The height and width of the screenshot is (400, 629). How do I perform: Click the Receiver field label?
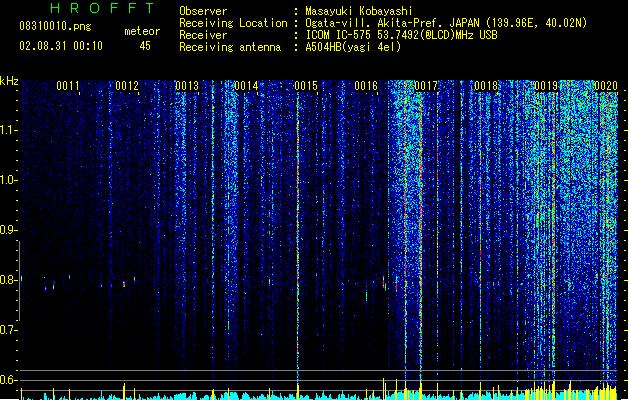[x=203, y=35]
